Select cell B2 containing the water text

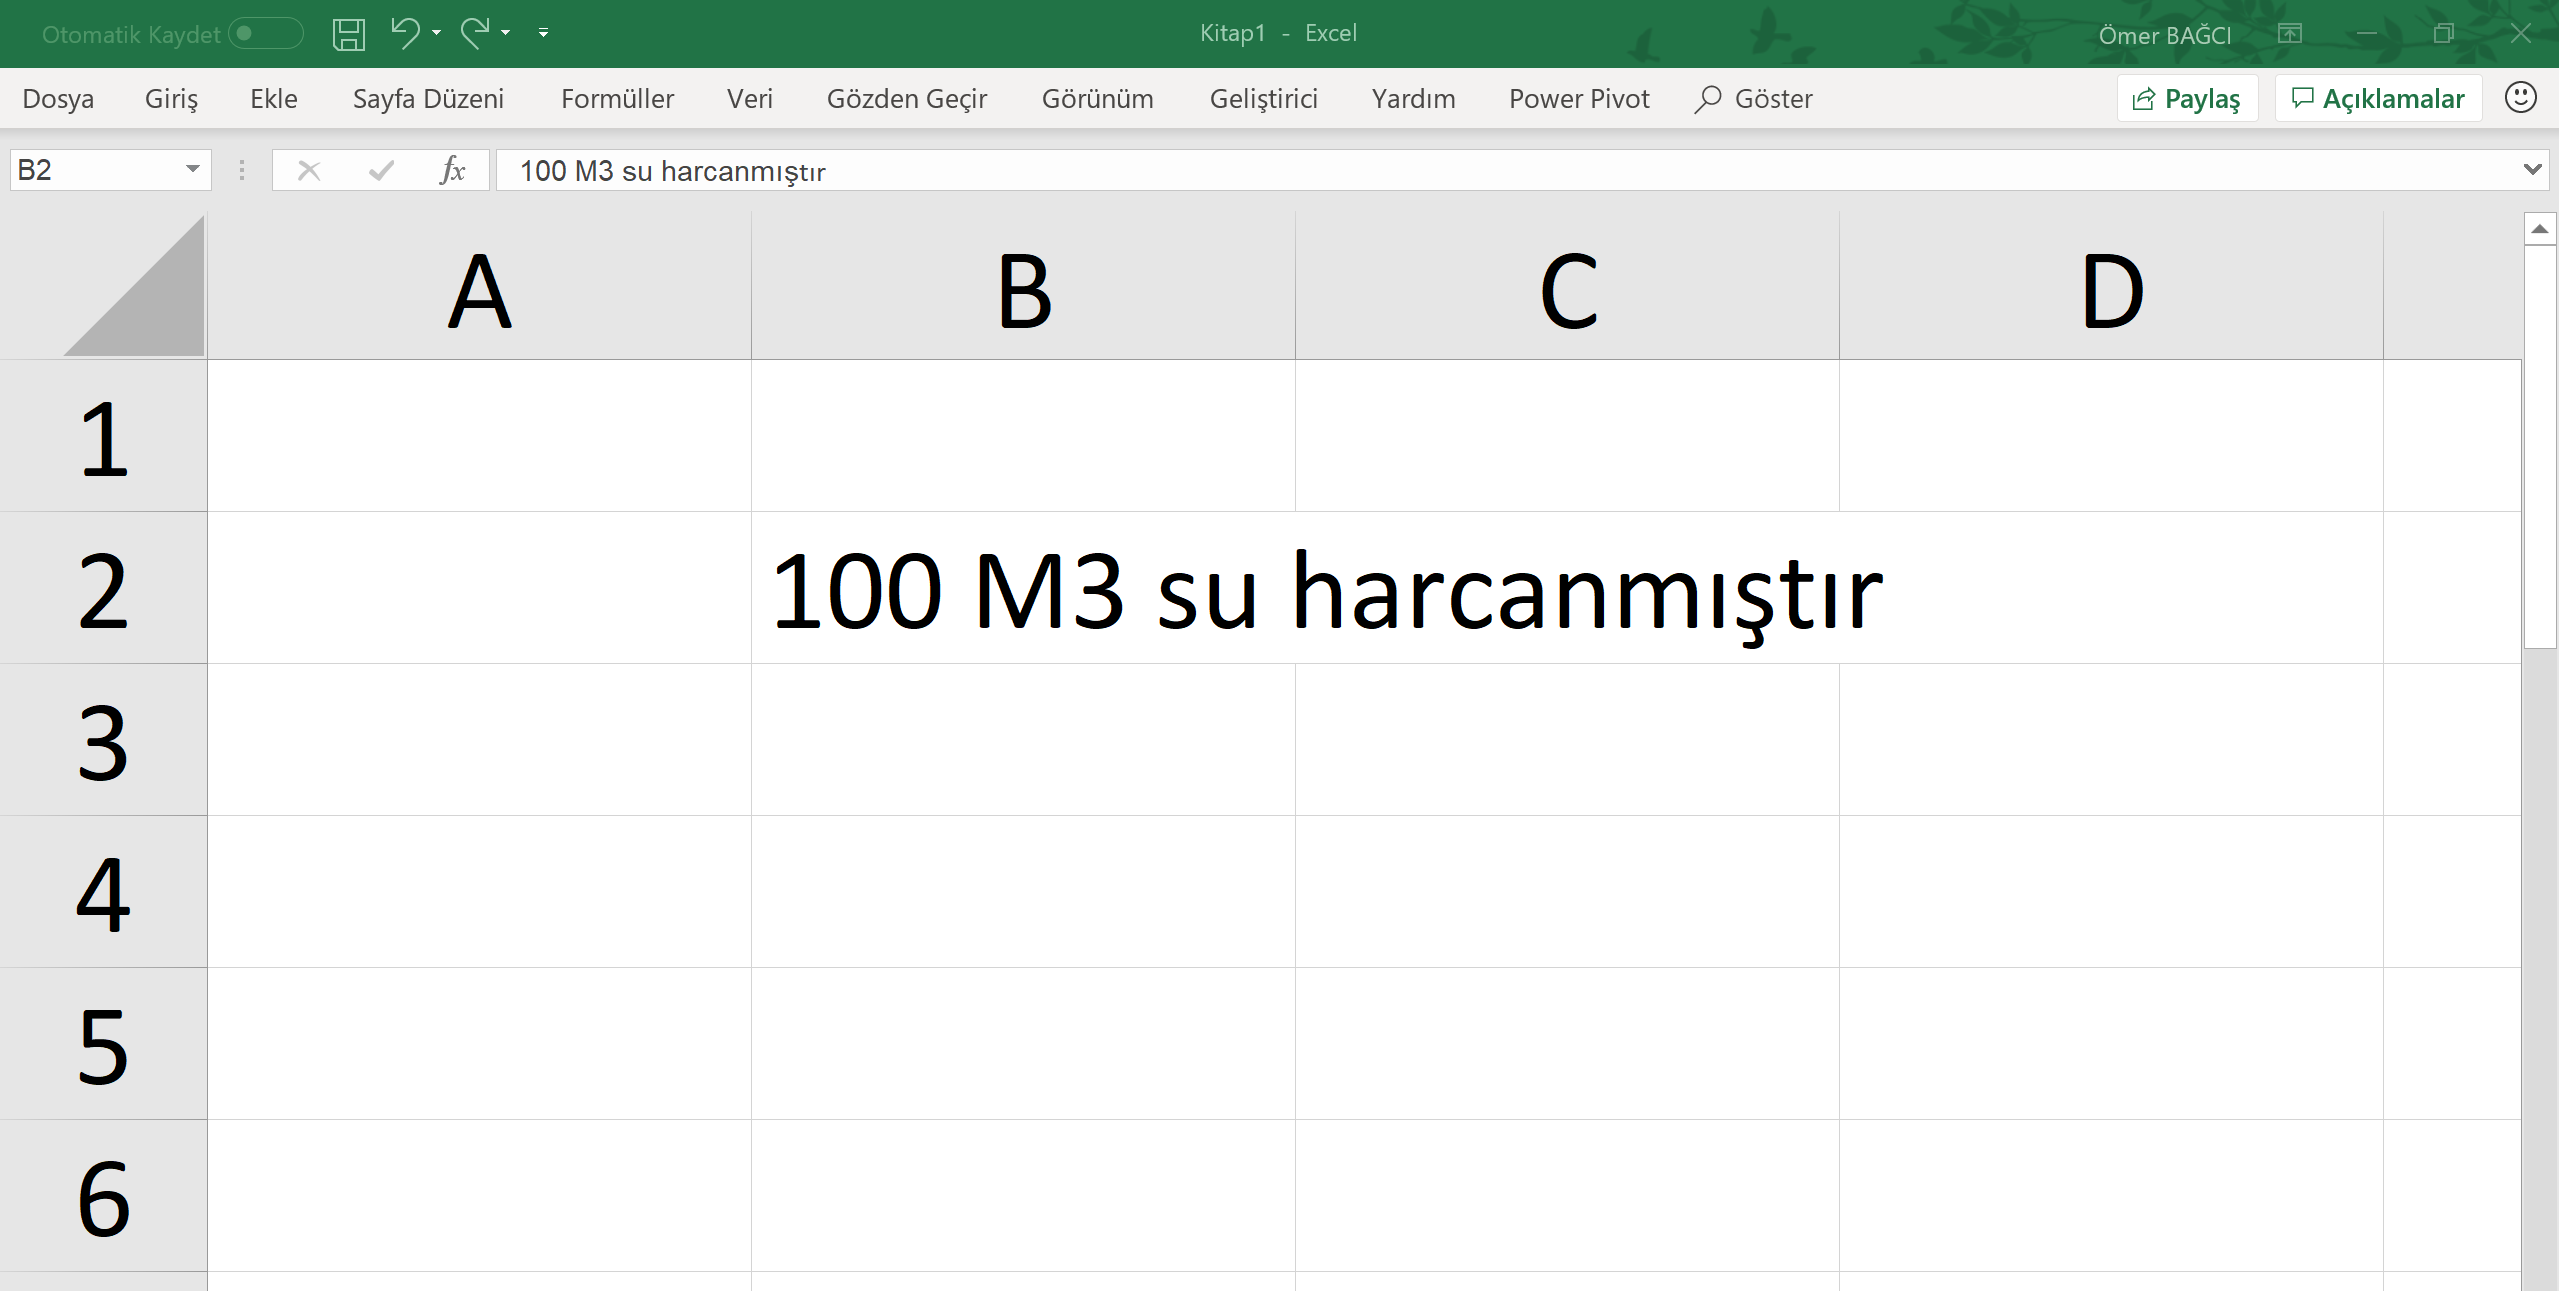(1022, 588)
